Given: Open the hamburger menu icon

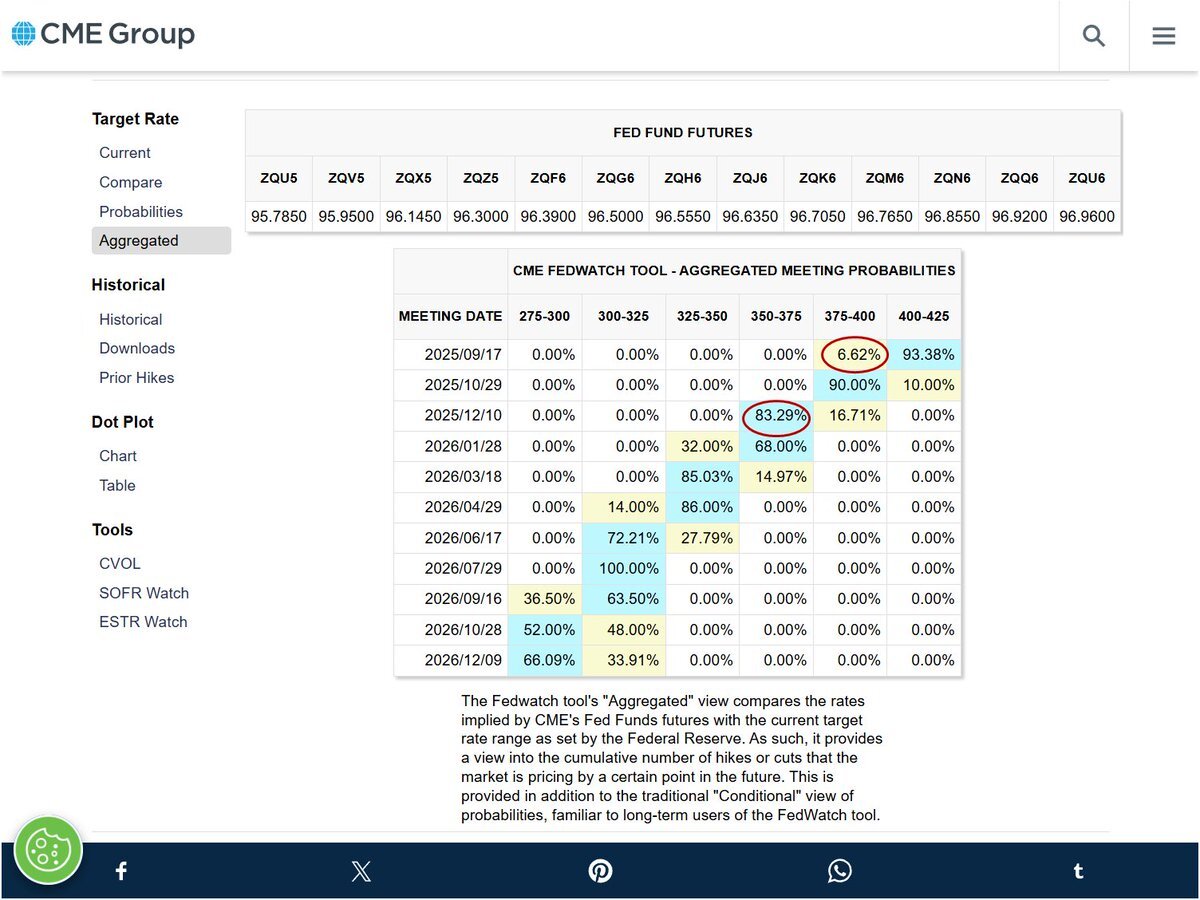Looking at the screenshot, I should pyautogui.click(x=1164, y=36).
